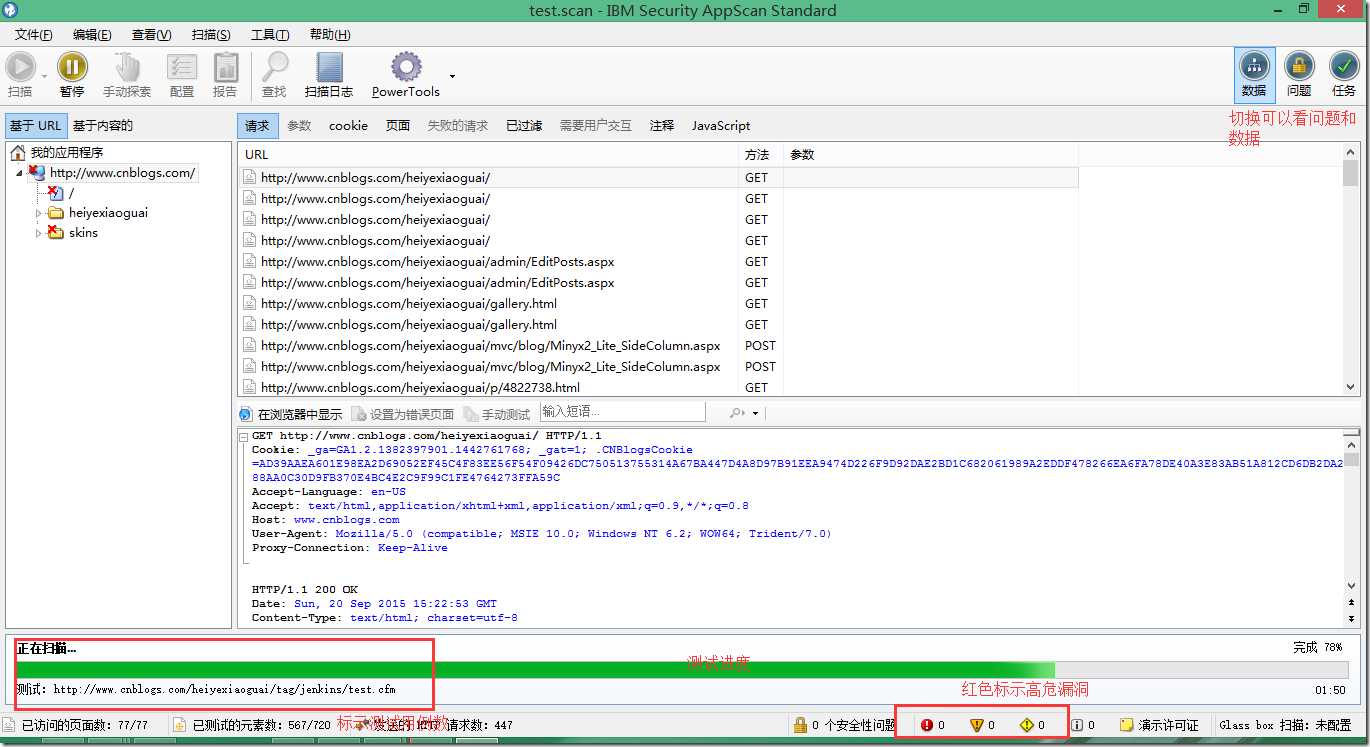Click 在浏览器中显示 globe icon
The height and width of the screenshot is (747, 1370).
246,414
